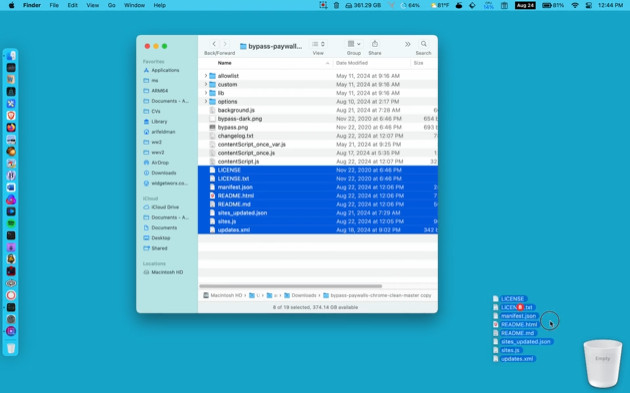Screen dimensions: 630x393
Task: Select the bypass-dark.png file row
Action: (x=317, y=119)
